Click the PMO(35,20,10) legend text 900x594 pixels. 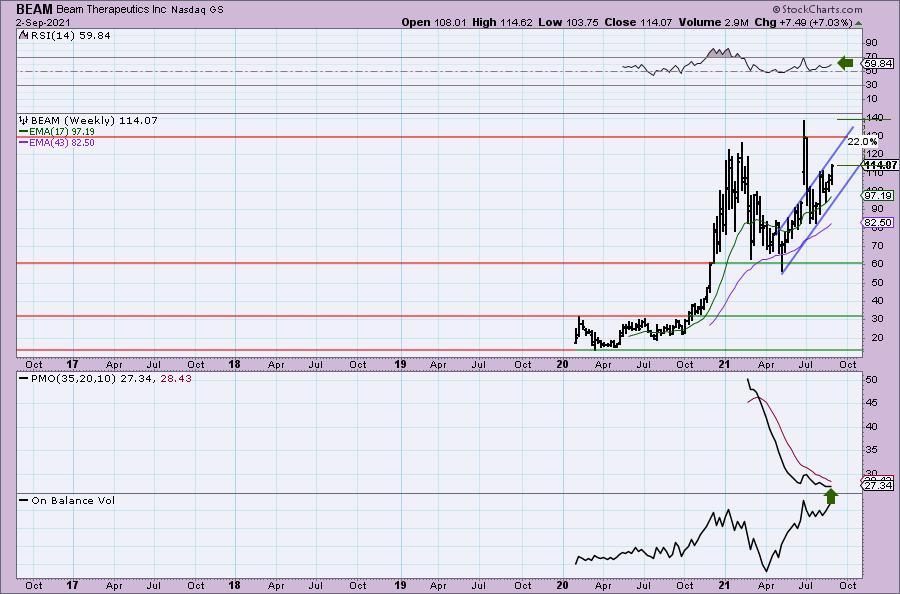[72, 379]
